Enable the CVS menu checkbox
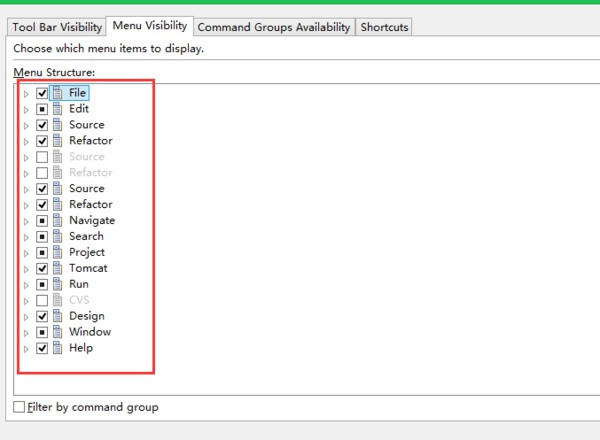Screen dimensions: 600x440 coord(42,301)
